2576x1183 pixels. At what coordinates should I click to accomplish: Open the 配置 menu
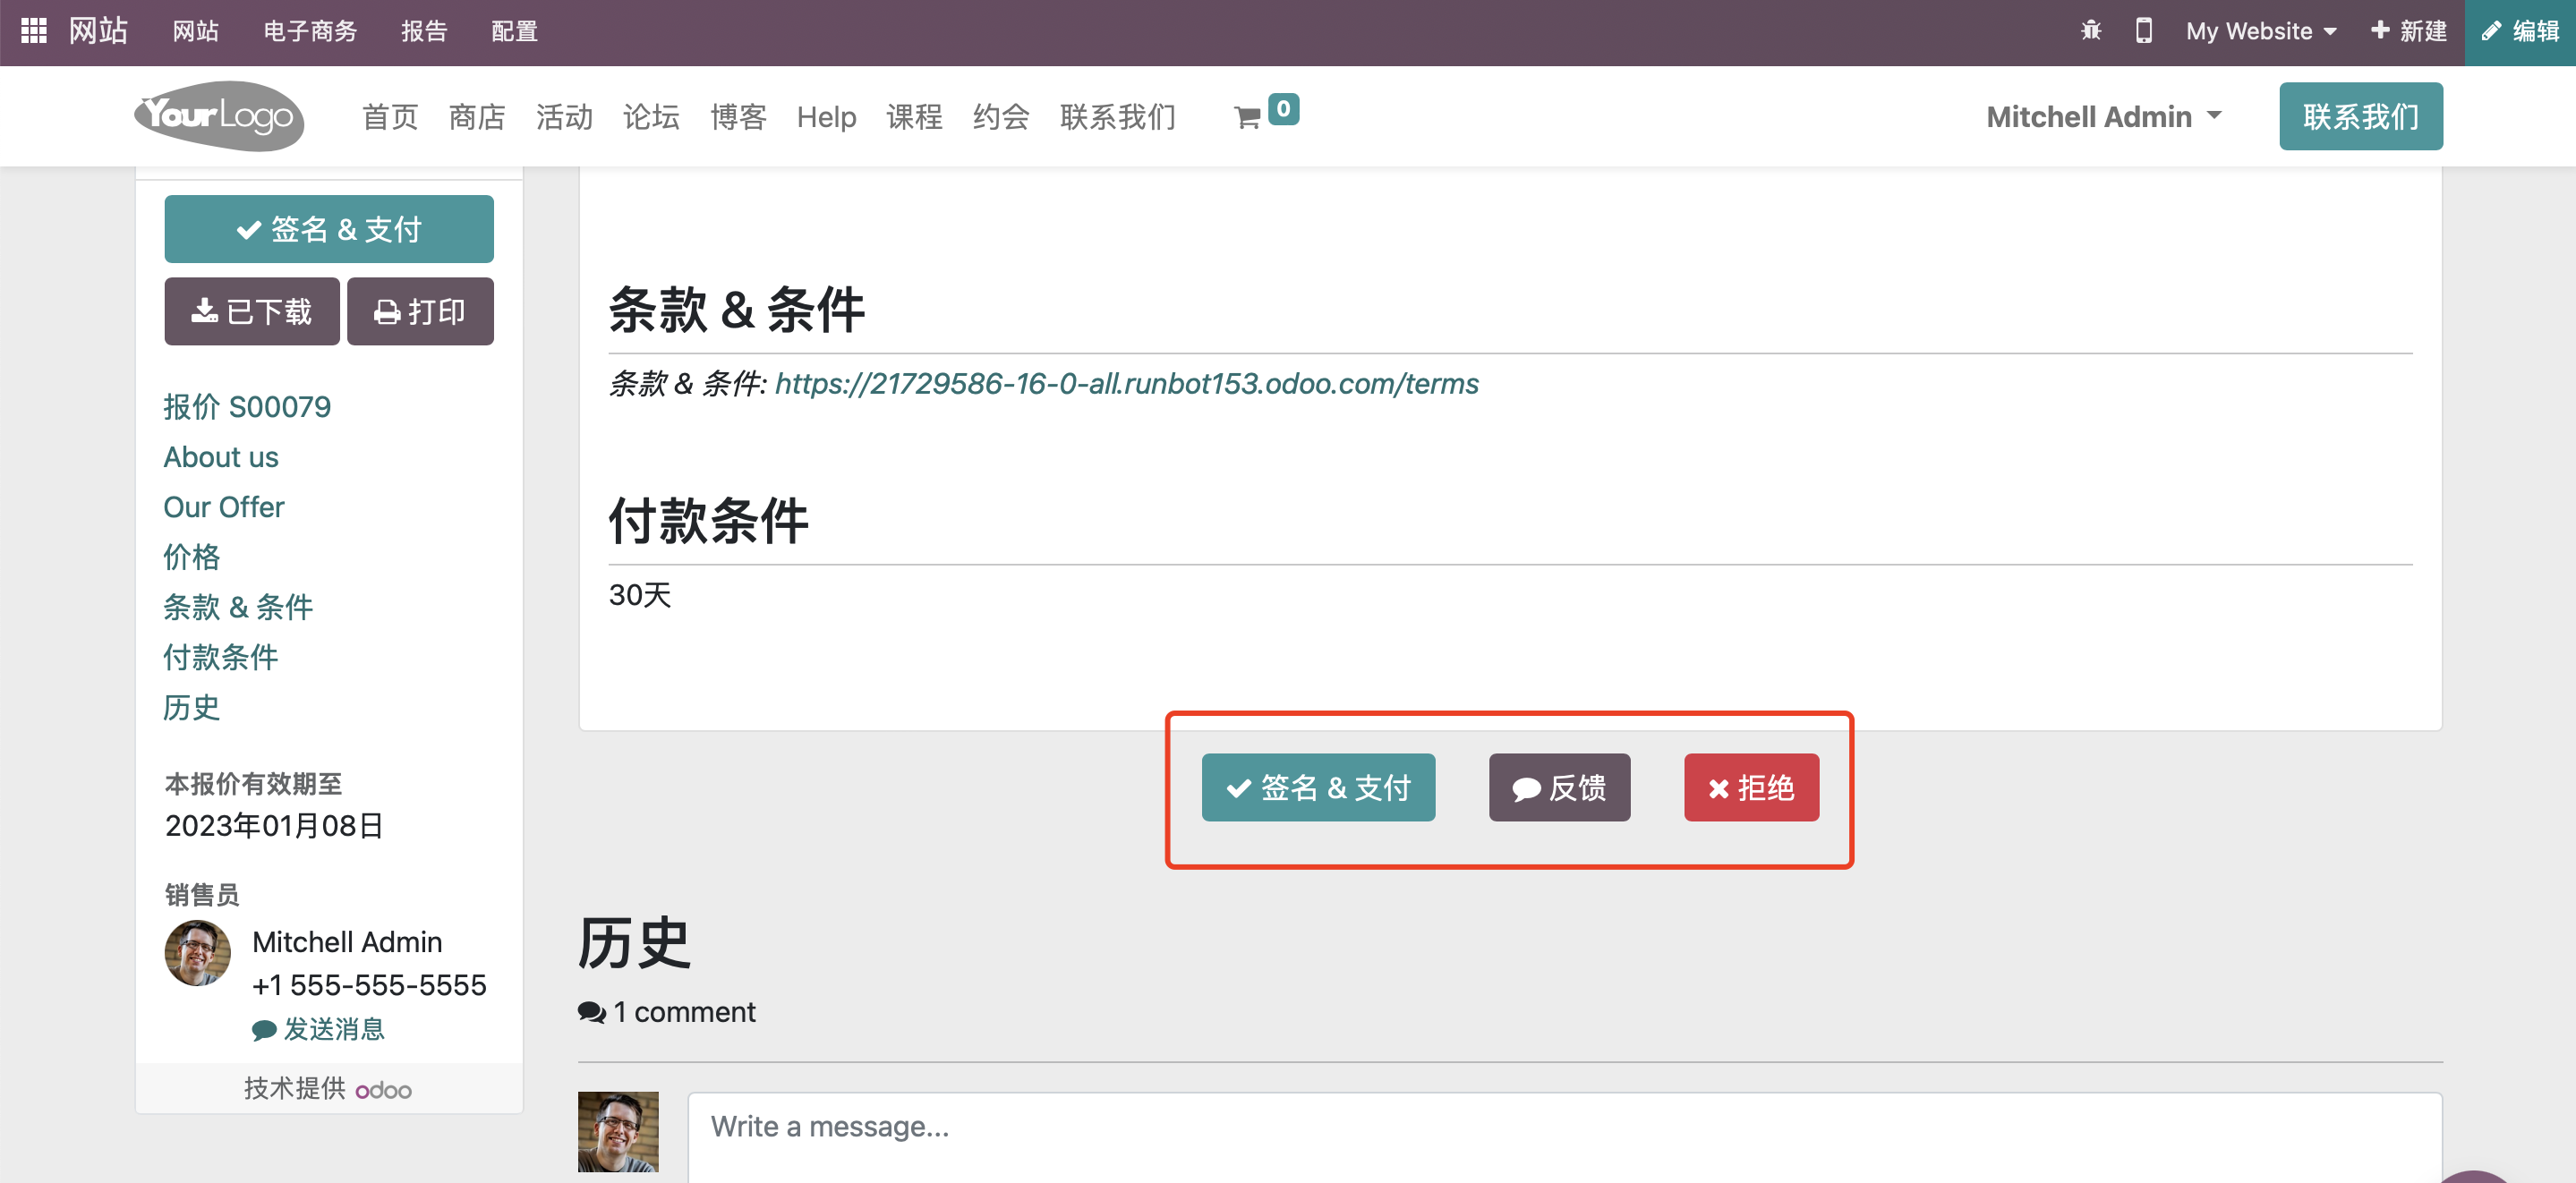[514, 31]
